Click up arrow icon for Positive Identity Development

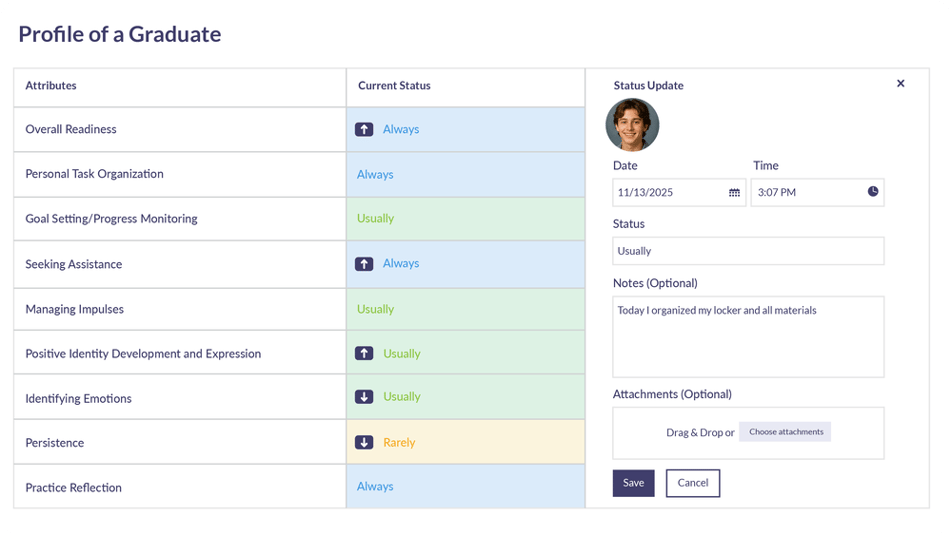tap(364, 354)
